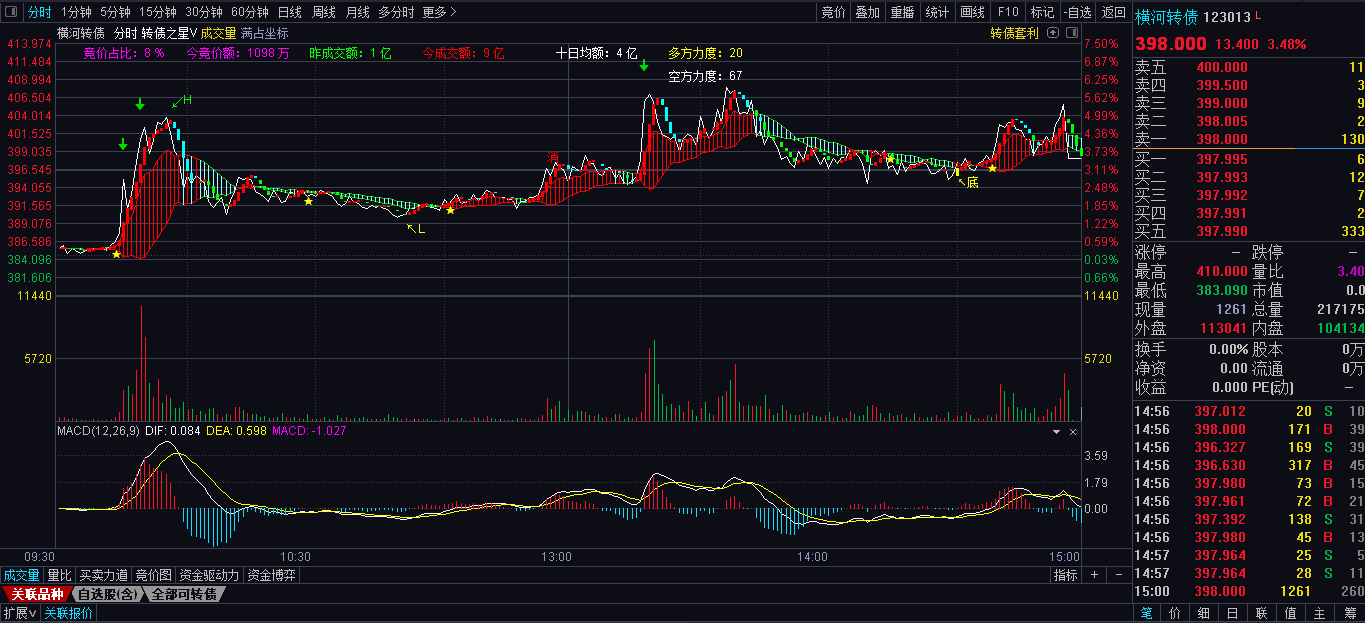This screenshot has width=1365, height=623.
Task: Click the 标记 mark tool
Action: tap(1042, 12)
